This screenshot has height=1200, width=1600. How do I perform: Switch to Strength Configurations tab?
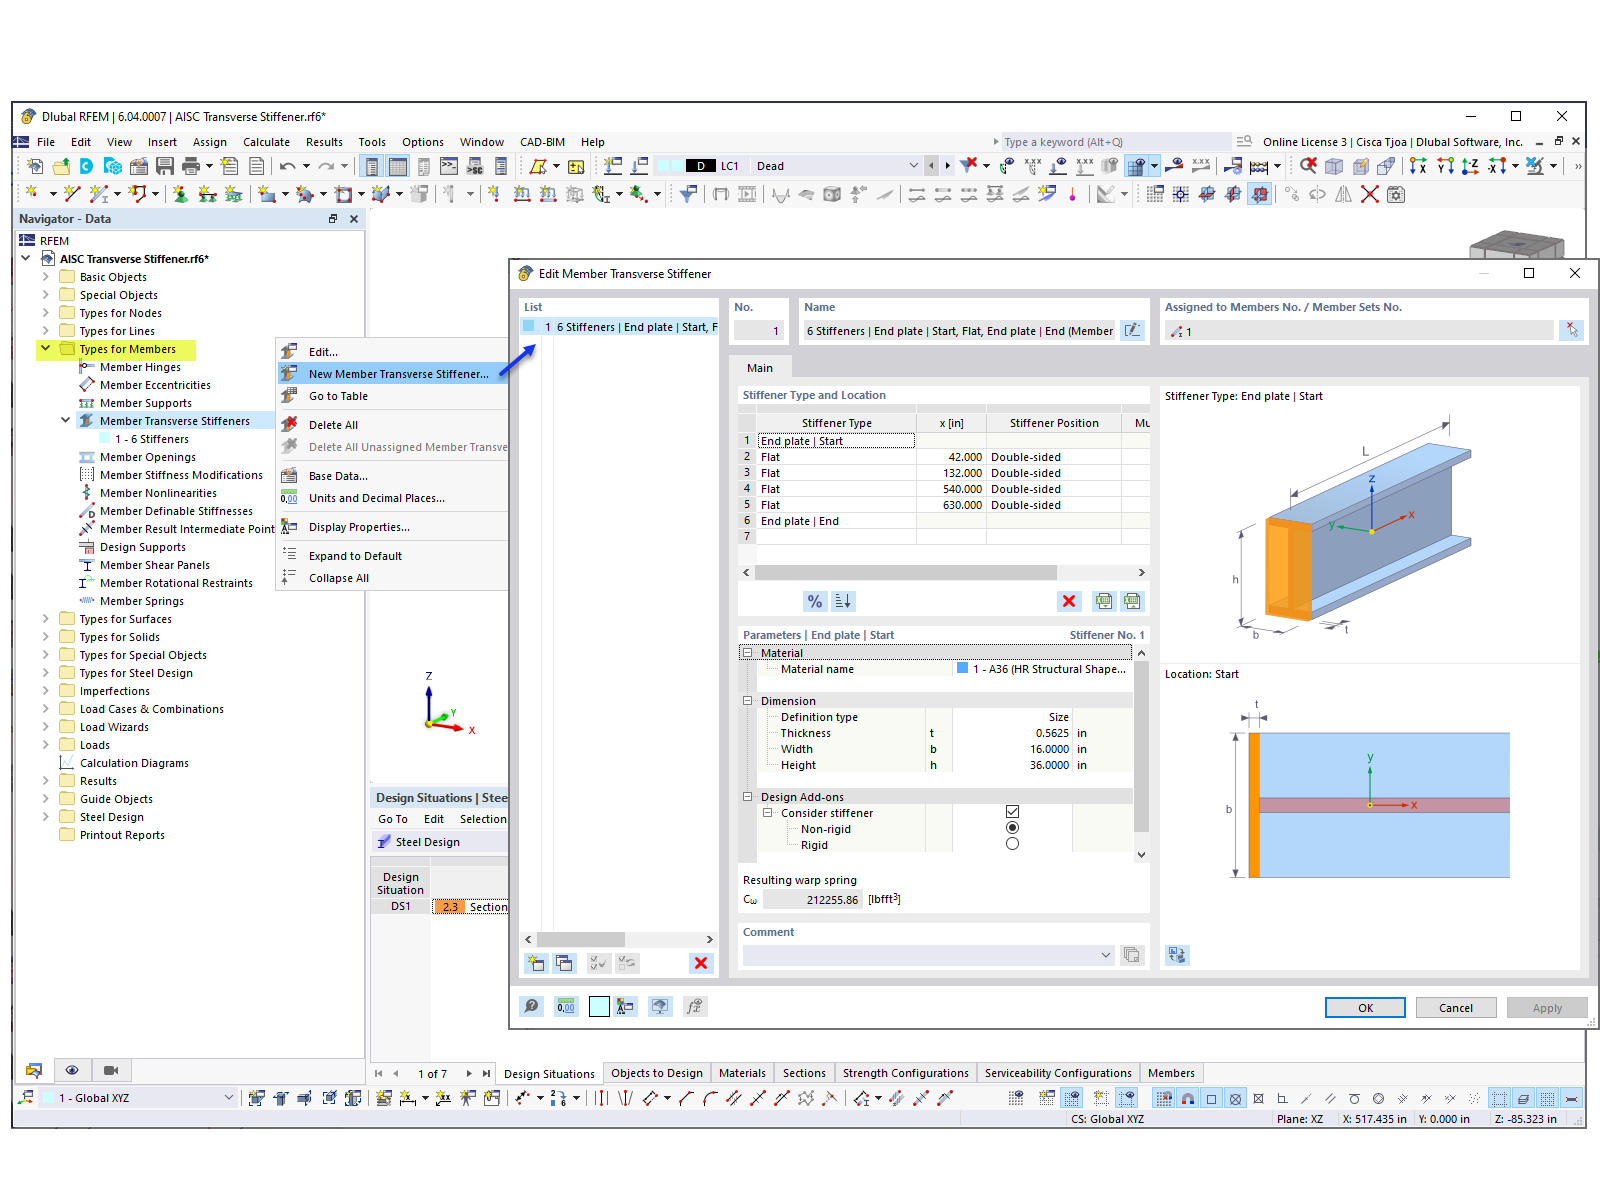tap(905, 1073)
